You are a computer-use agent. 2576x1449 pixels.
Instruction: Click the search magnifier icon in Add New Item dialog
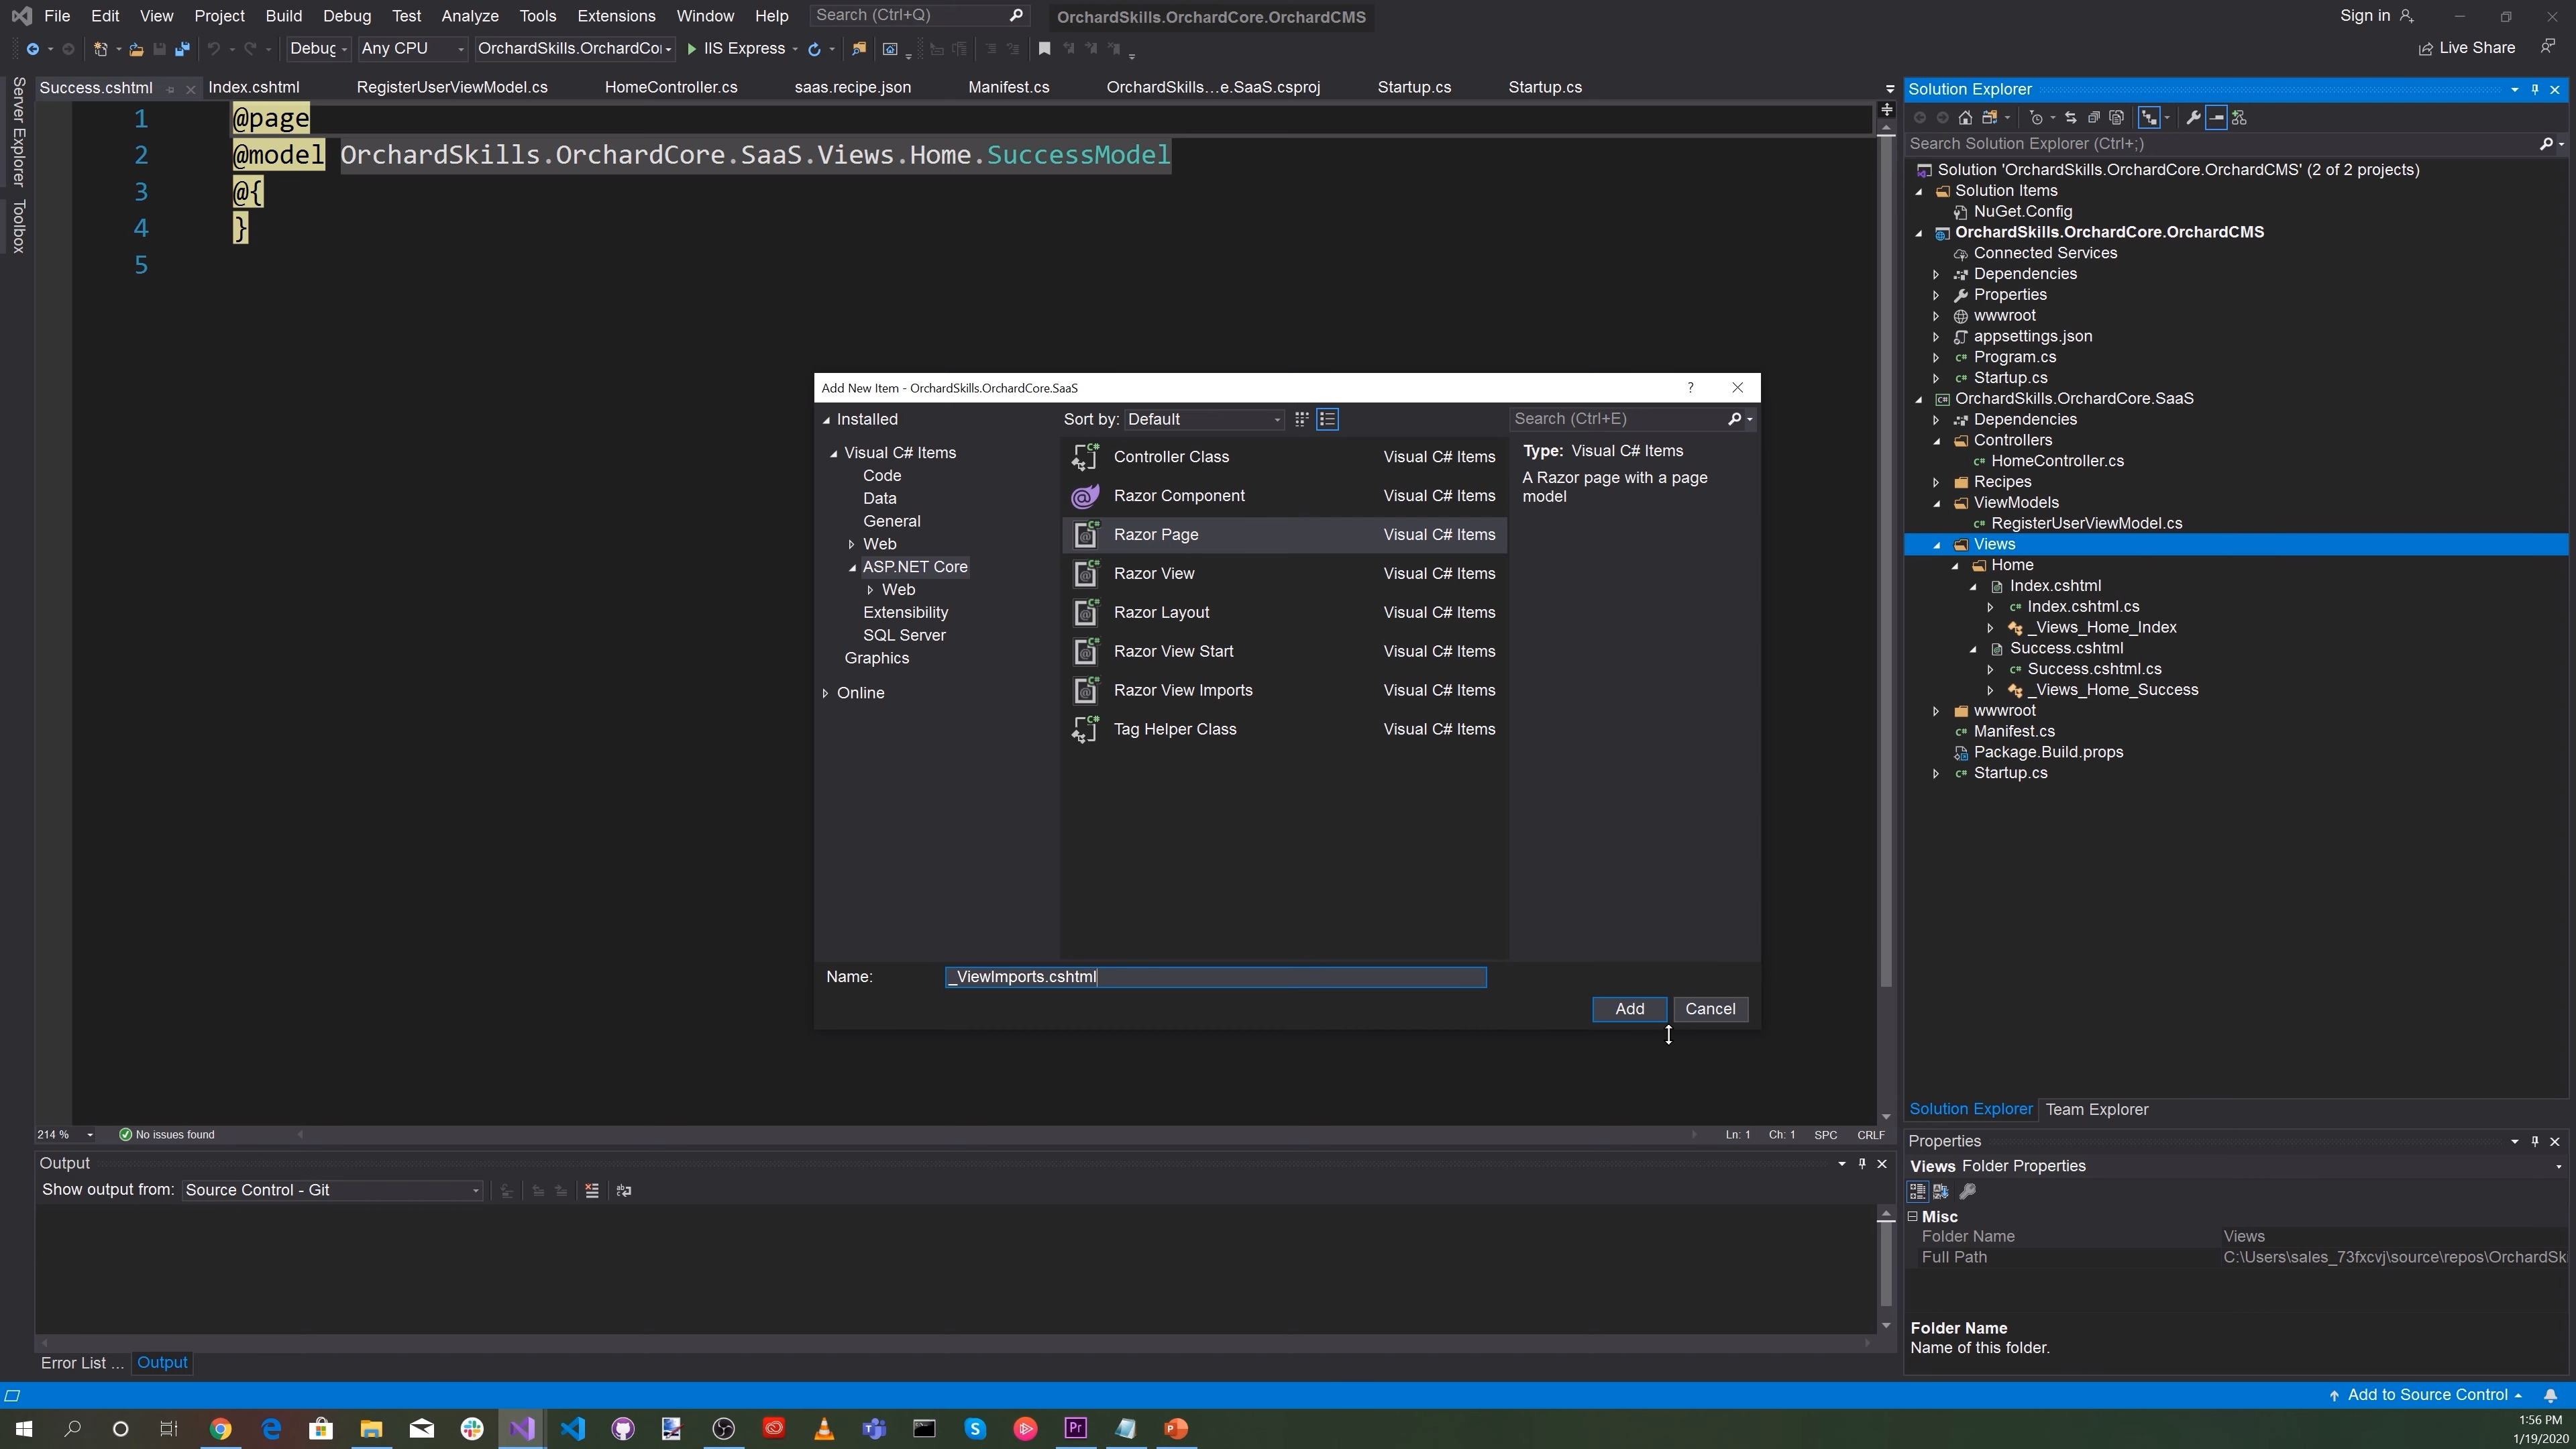1735,419
